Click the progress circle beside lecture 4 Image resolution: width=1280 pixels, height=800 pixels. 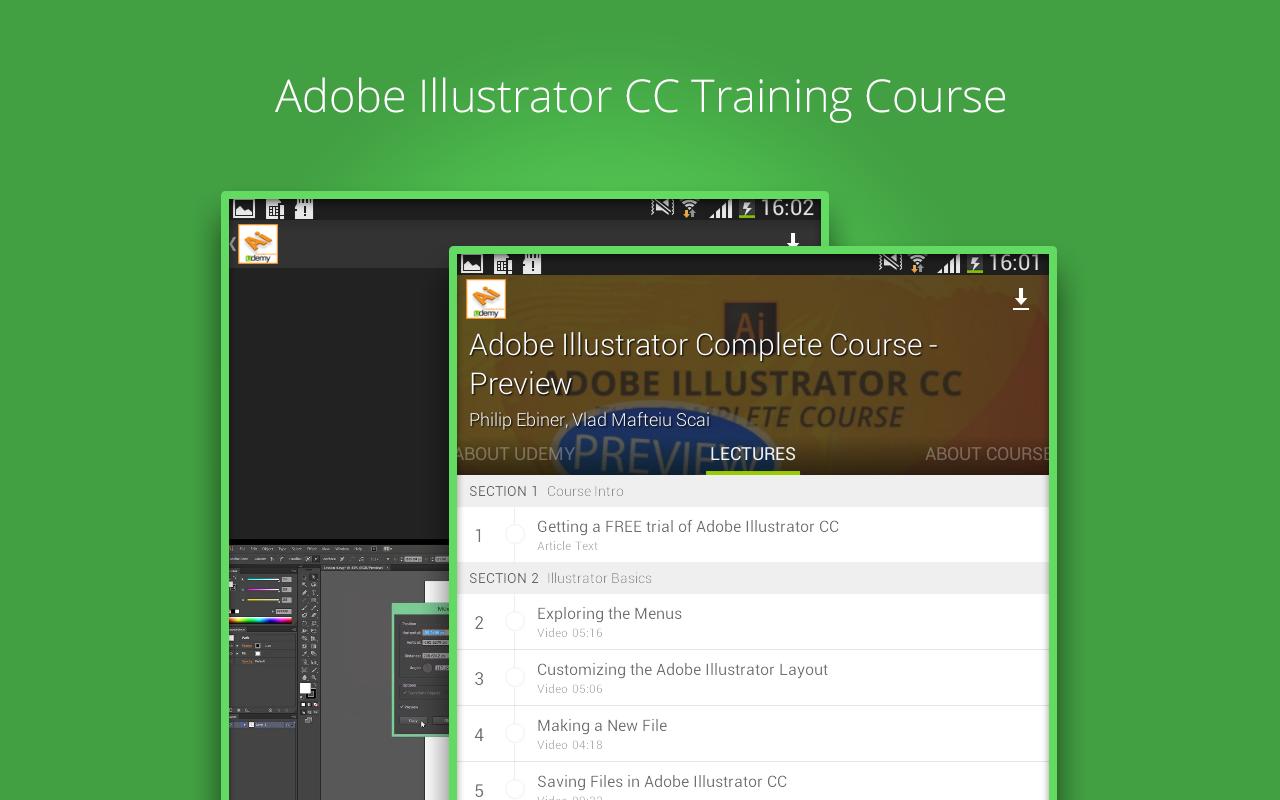pyautogui.click(x=515, y=734)
